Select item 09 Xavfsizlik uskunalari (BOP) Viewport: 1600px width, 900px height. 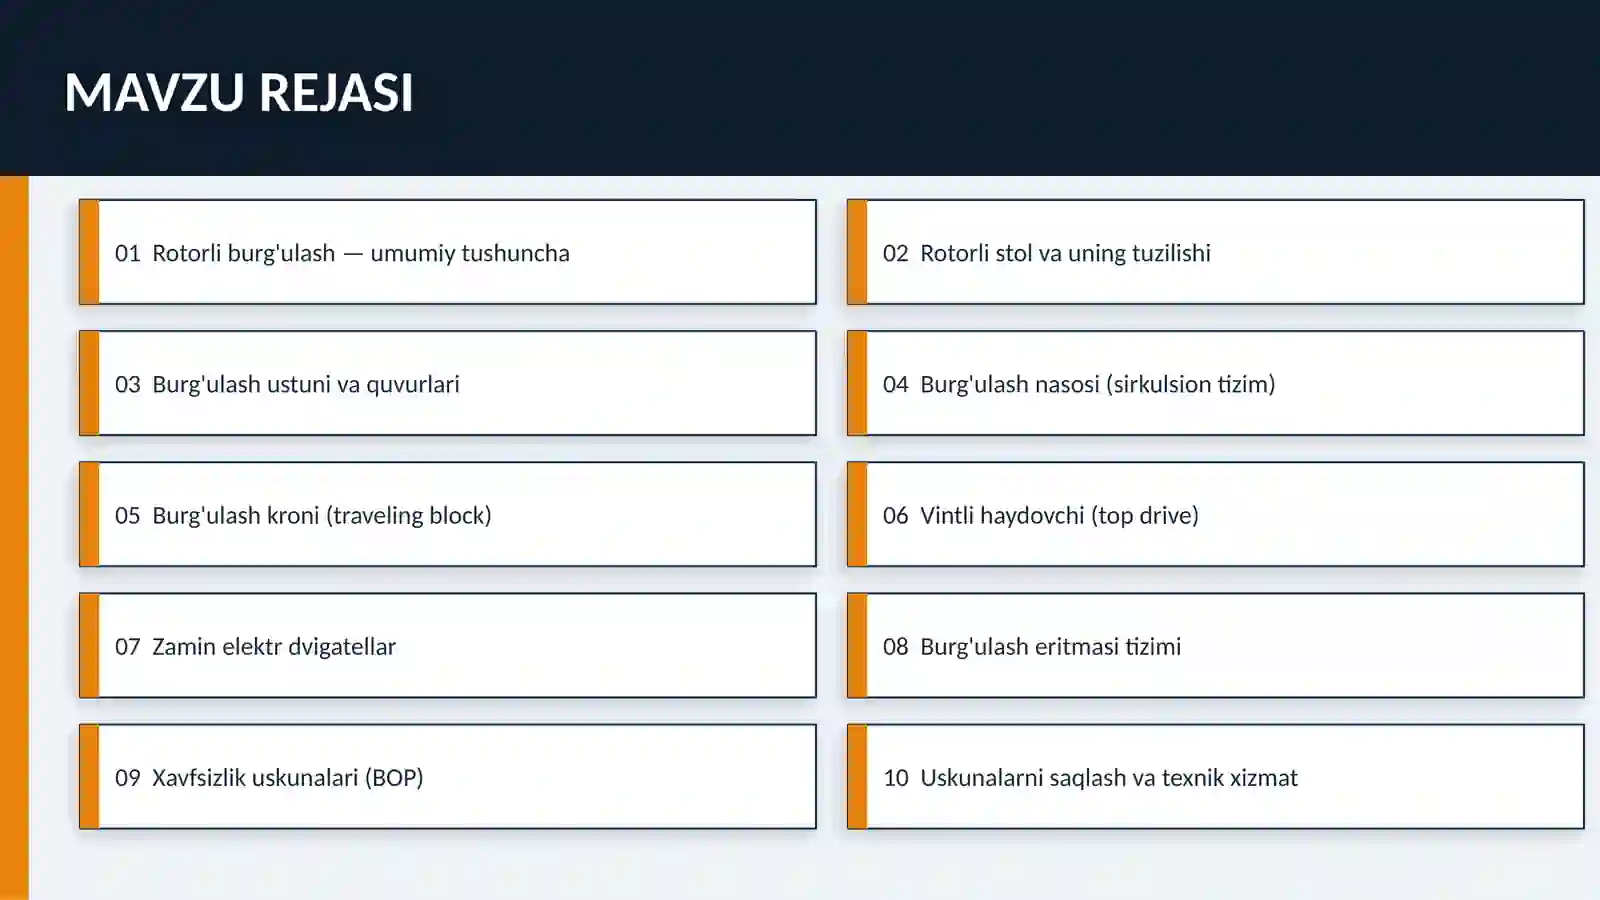point(448,776)
